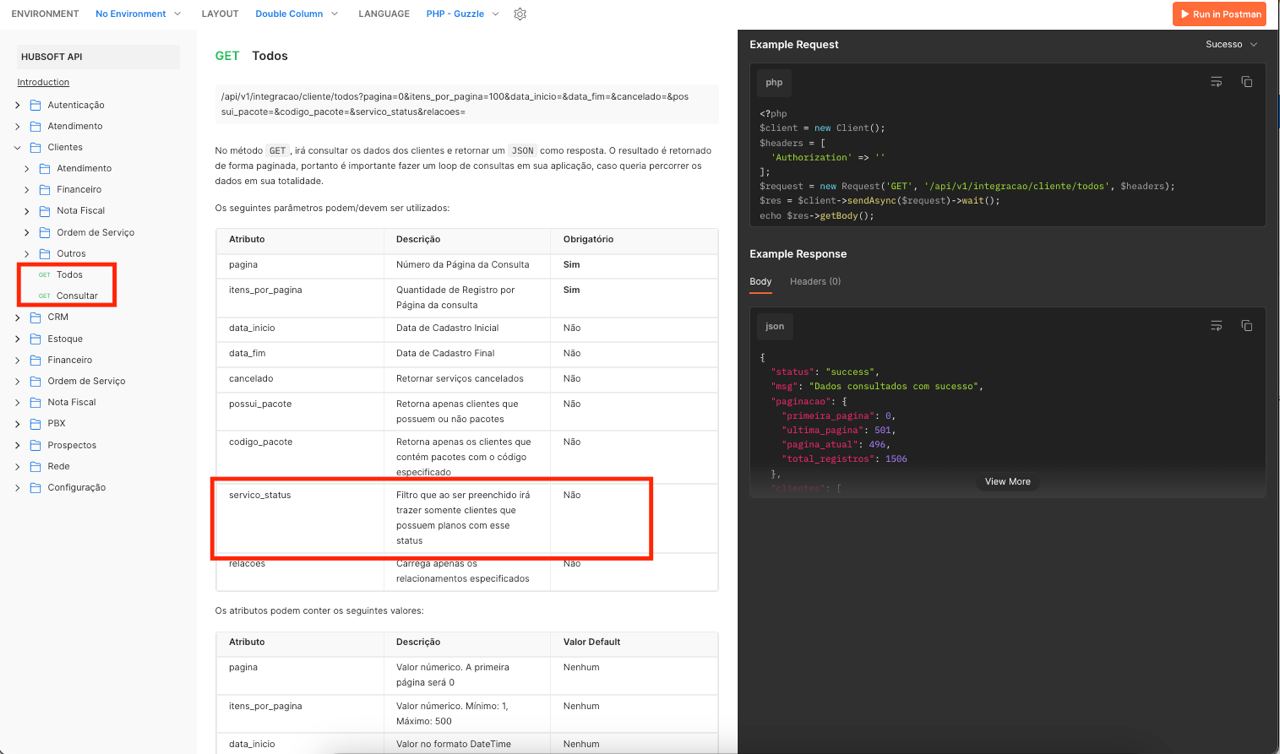Expand the CRM folder chevron
This screenshot has height=754, width=1280.
point(18,317)
